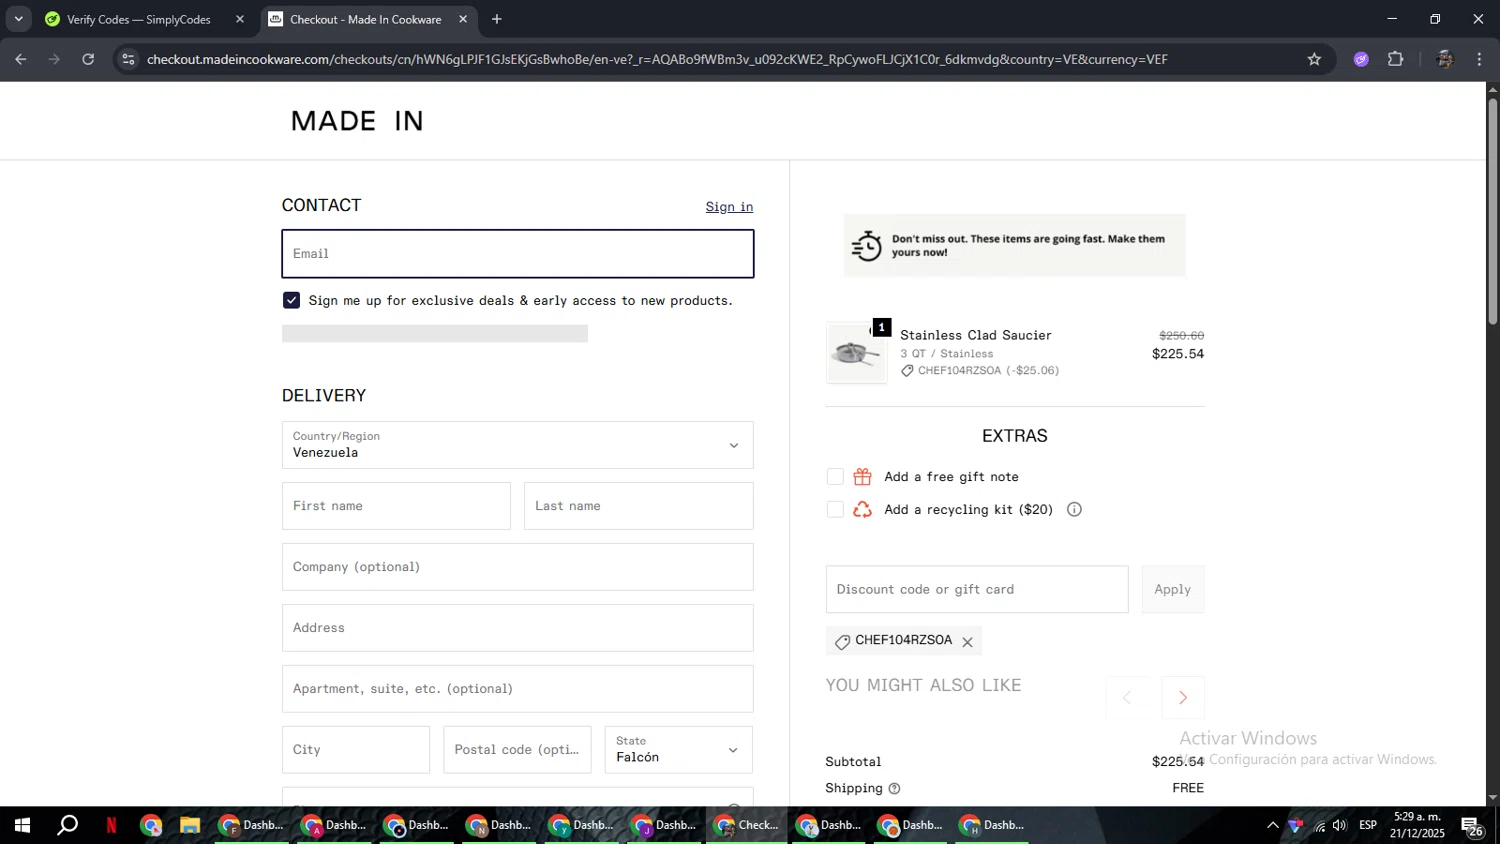Show next recommended product arrow
1500x844 pixels.
click(1183, 698)
